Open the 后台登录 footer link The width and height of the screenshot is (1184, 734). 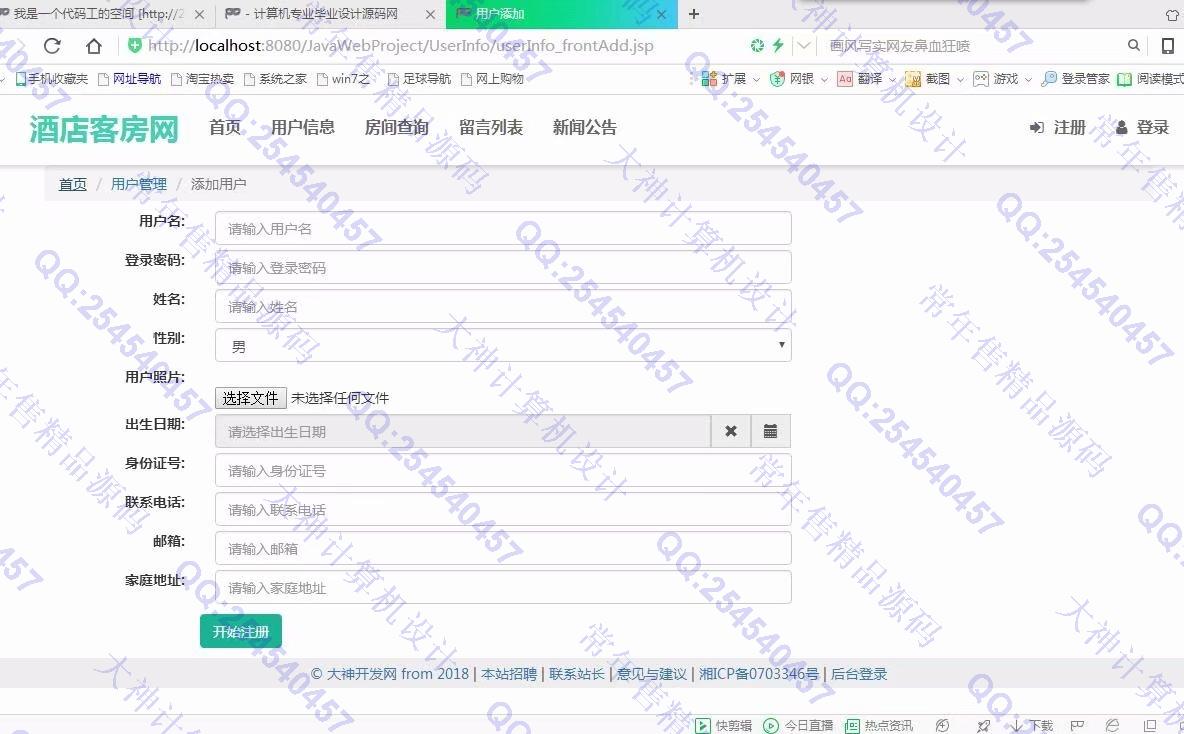click(x=859, y=674)
